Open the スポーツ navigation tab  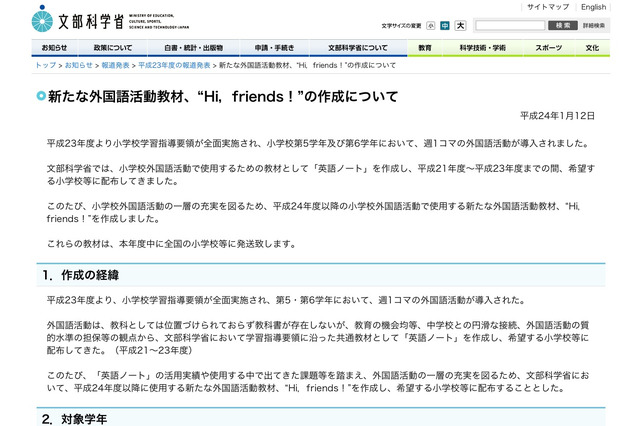click(549, 48)
